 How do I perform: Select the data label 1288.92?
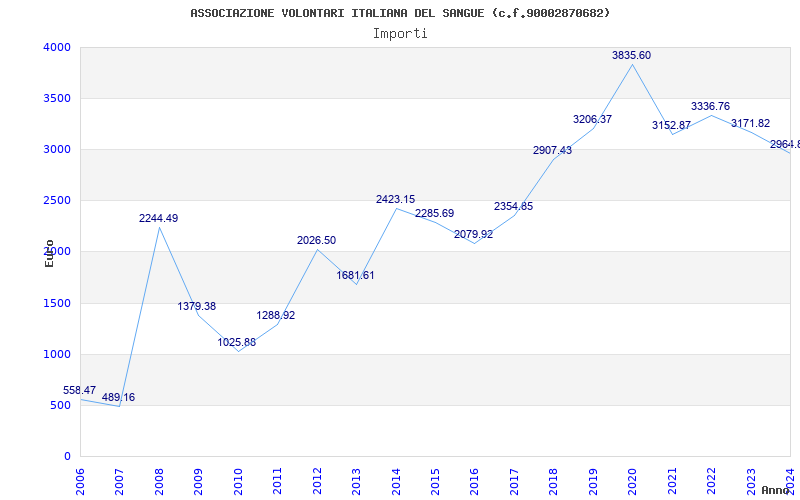[276, 316]
